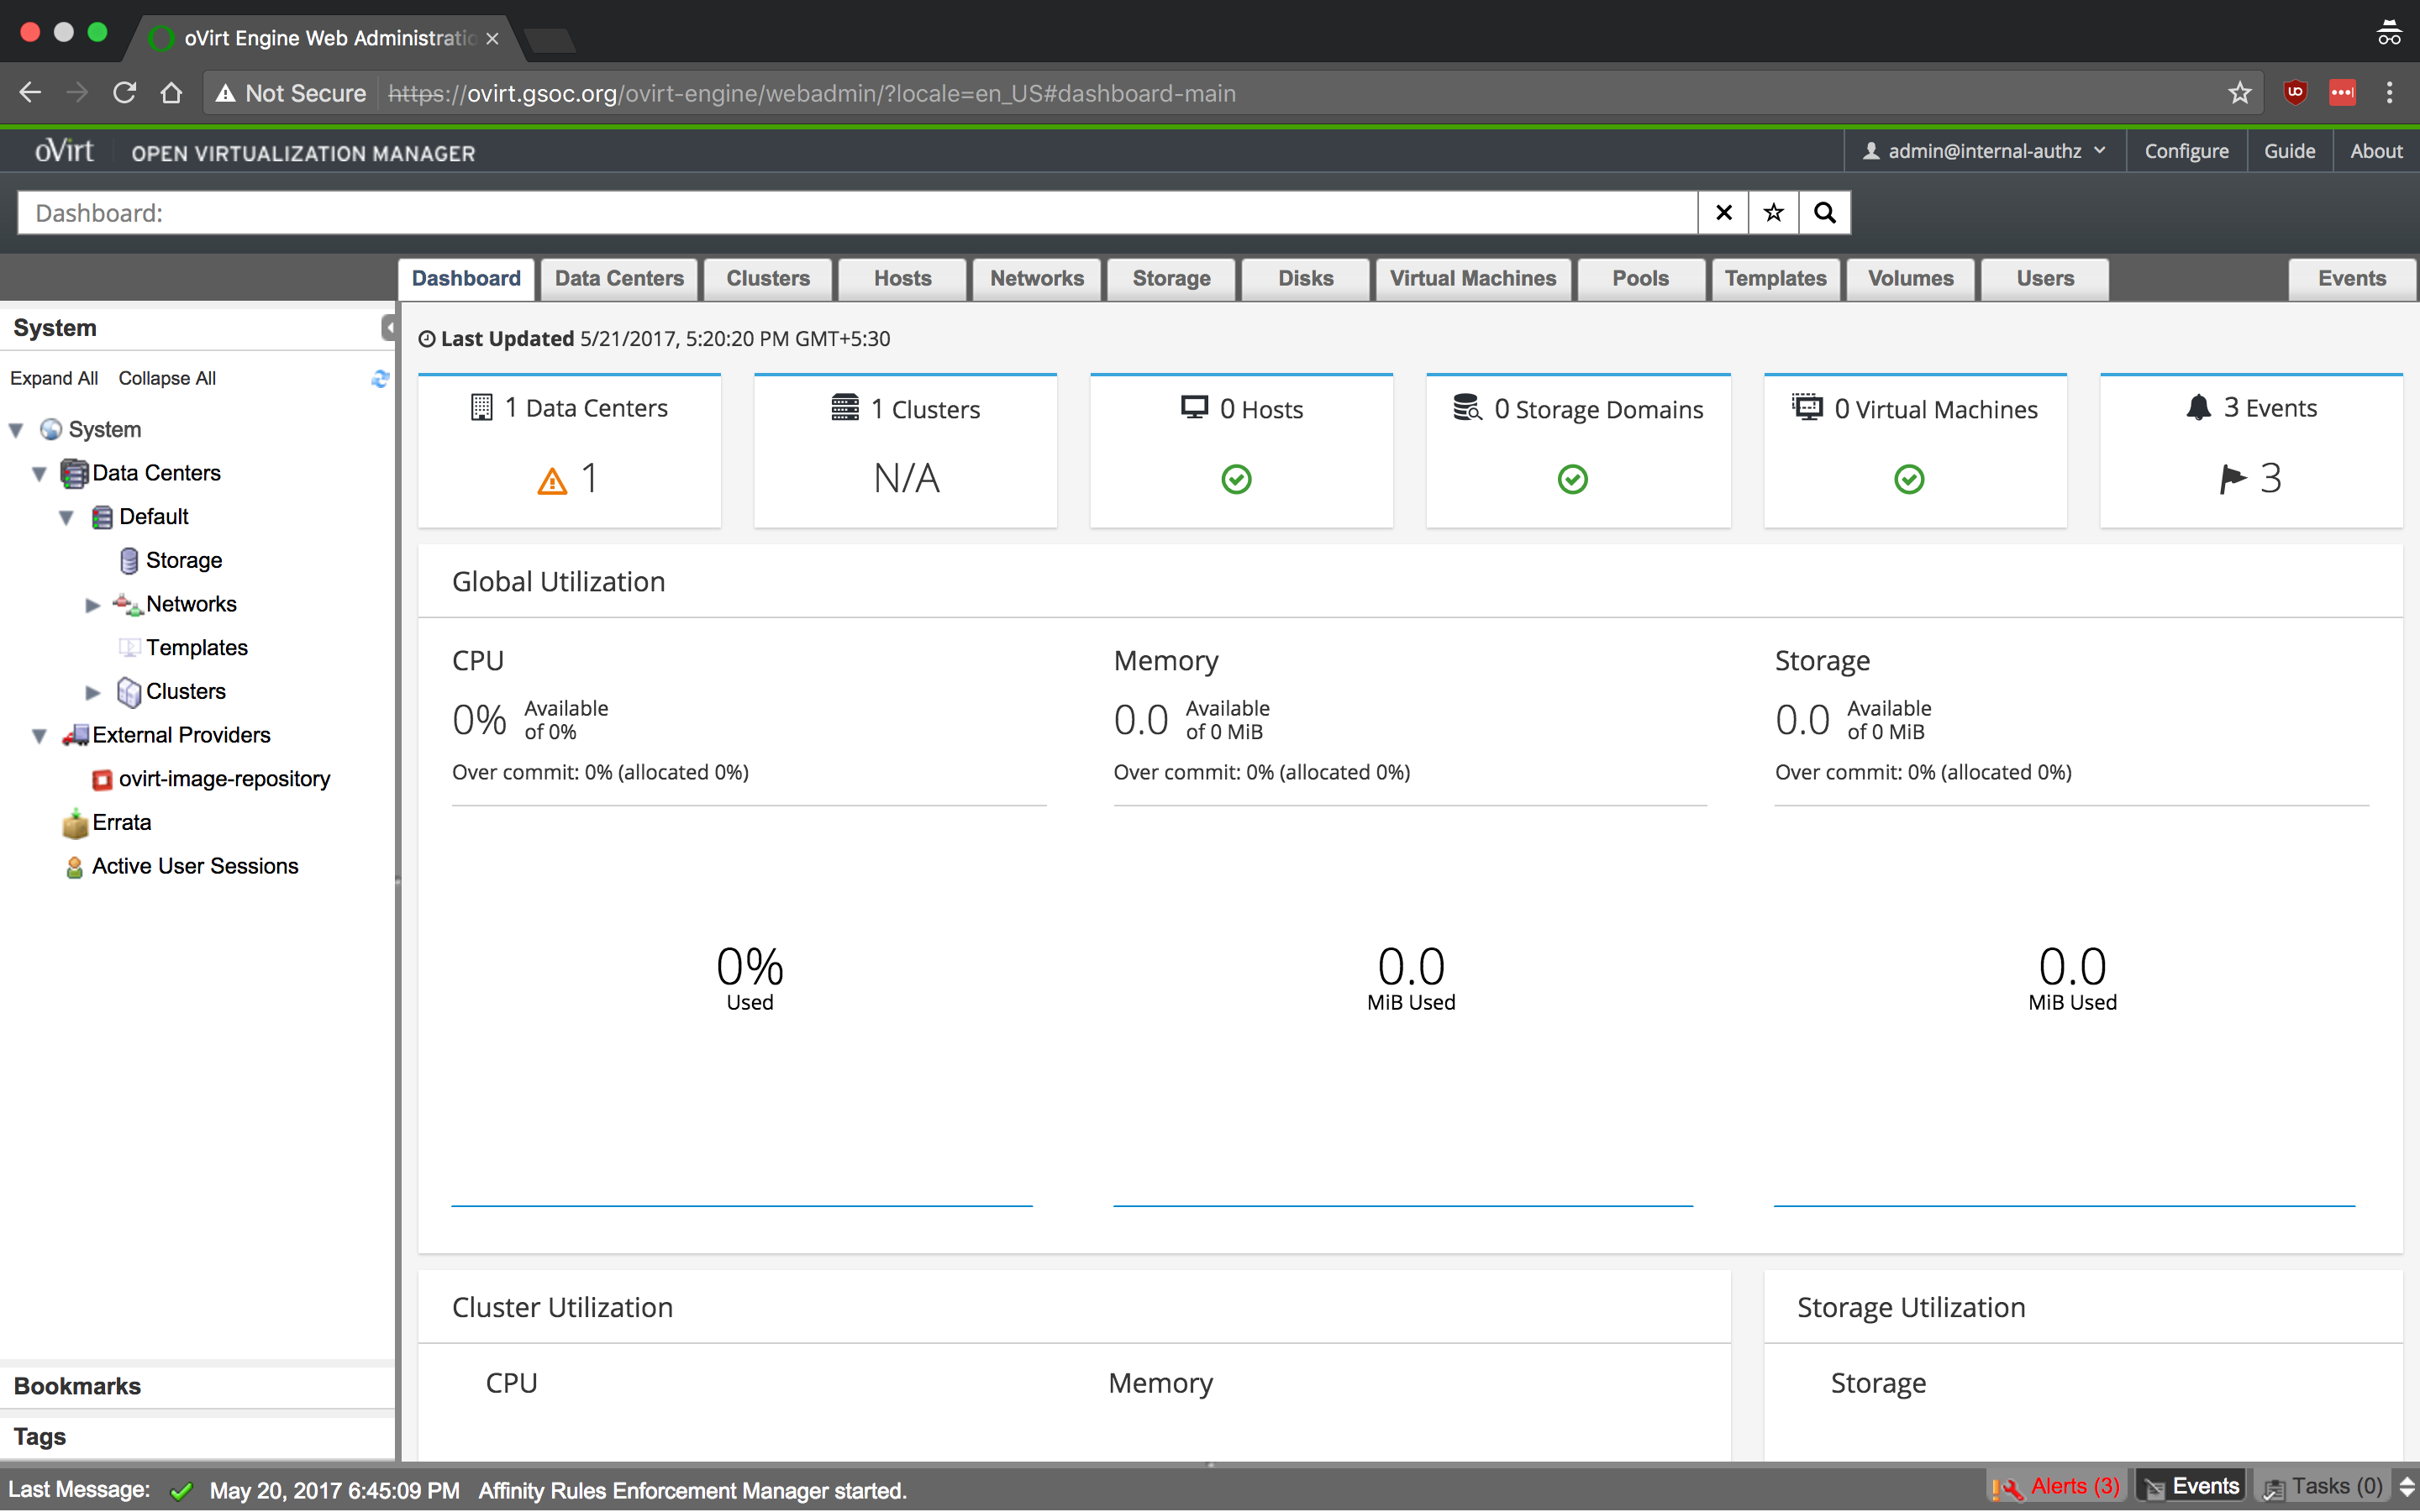Open browser three-dot menu

pos(2390,92)
